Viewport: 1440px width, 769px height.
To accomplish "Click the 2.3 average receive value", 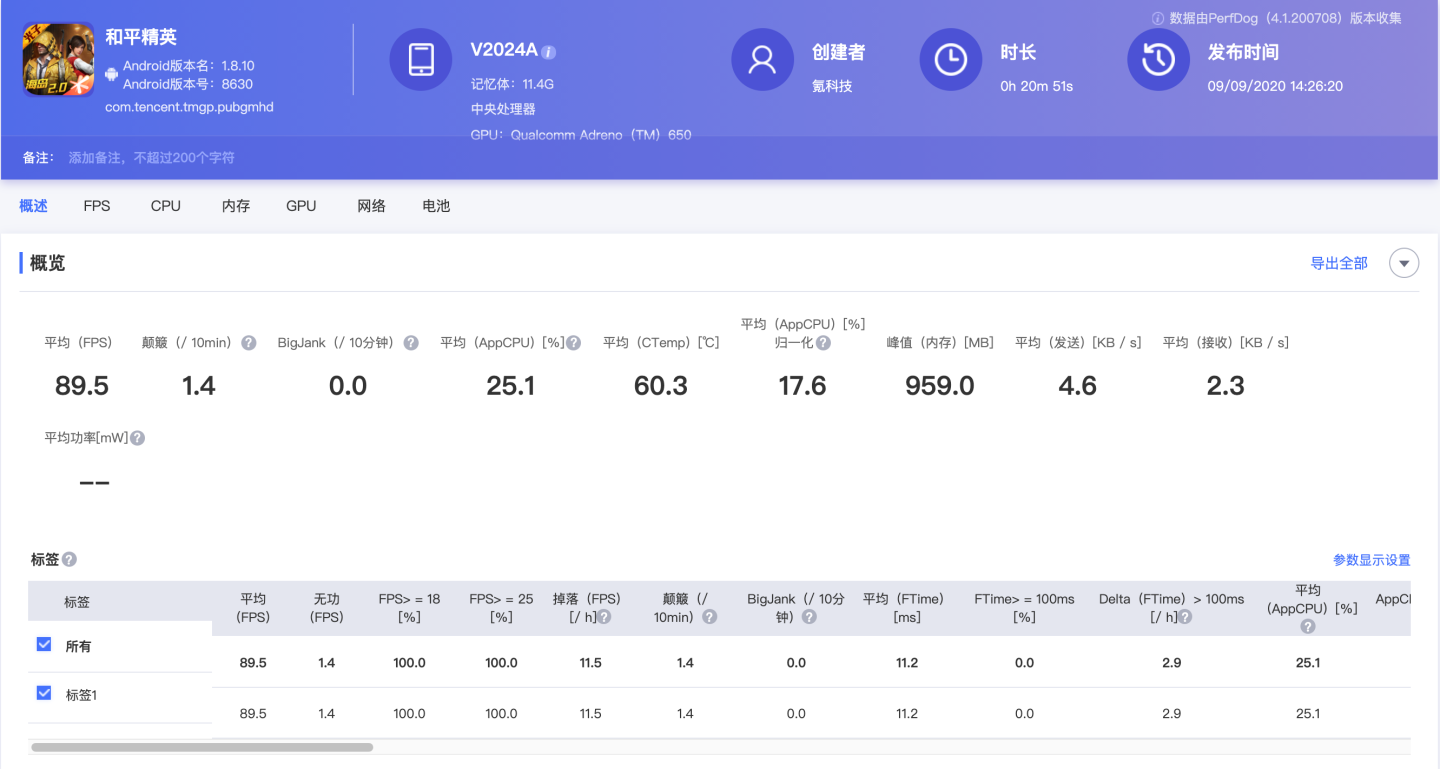I will 1225,386.
